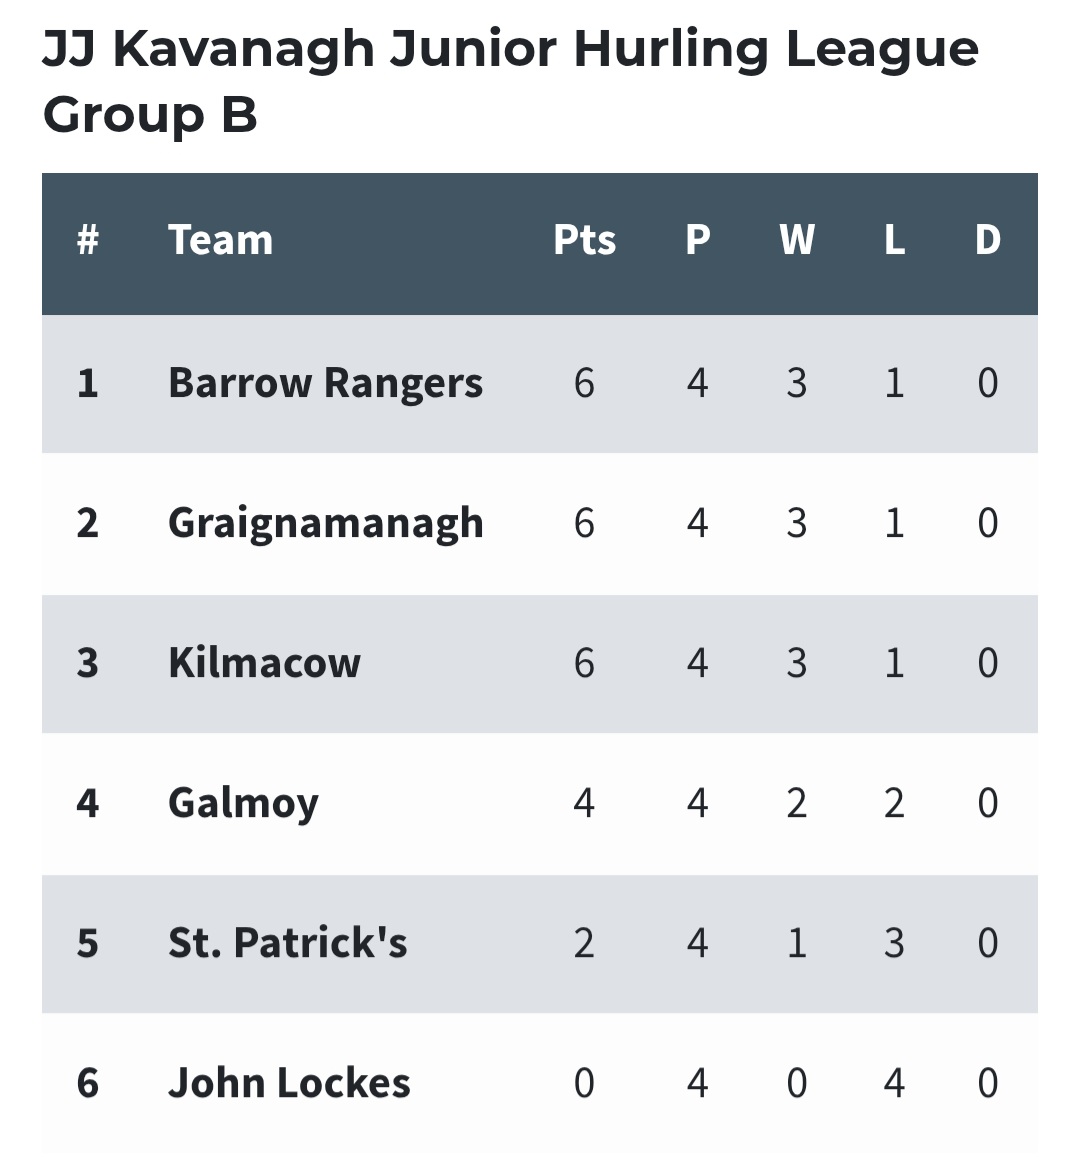1080x1173 pixels.
Task: Click the L column header
Action: pyautogui.click(x=894, y=240)
